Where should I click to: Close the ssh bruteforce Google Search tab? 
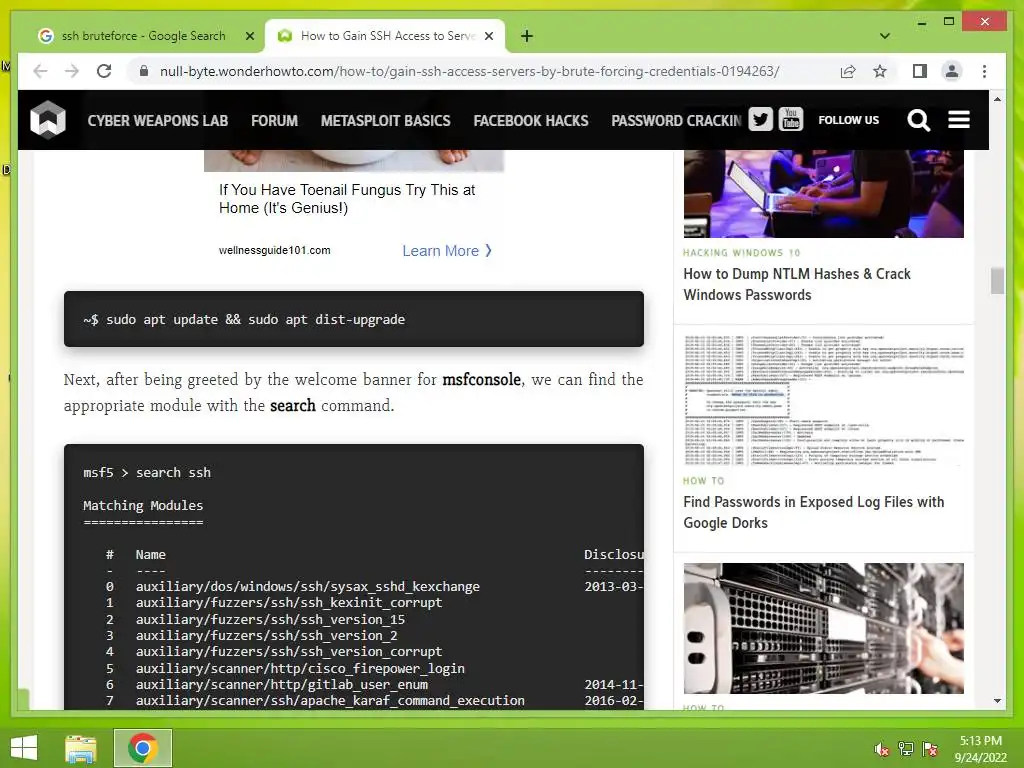tap(249, 36)
